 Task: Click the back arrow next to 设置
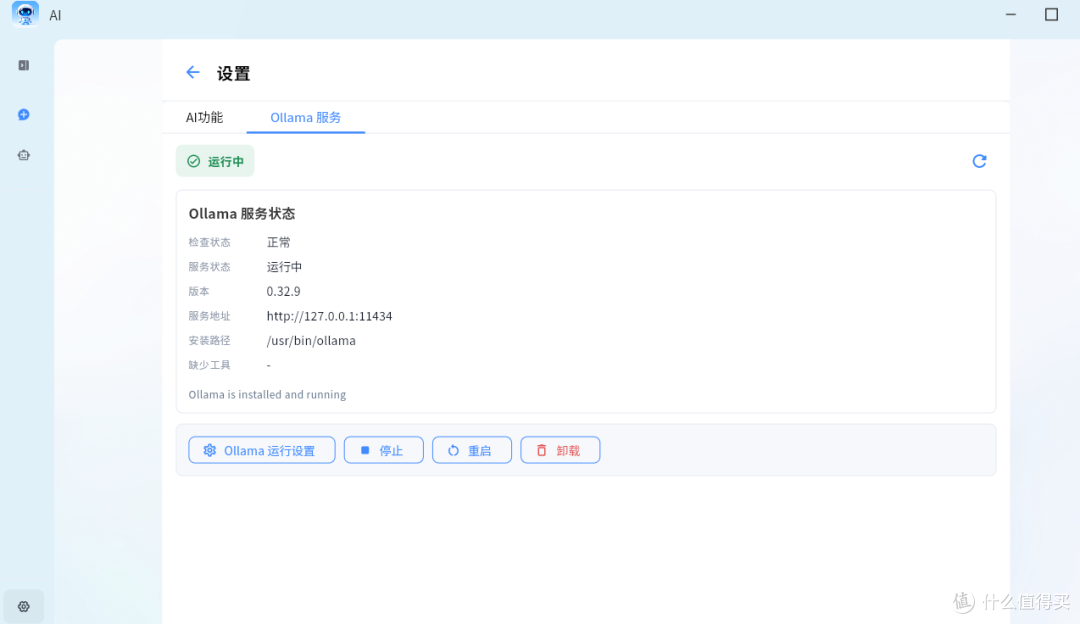(192, 72)
